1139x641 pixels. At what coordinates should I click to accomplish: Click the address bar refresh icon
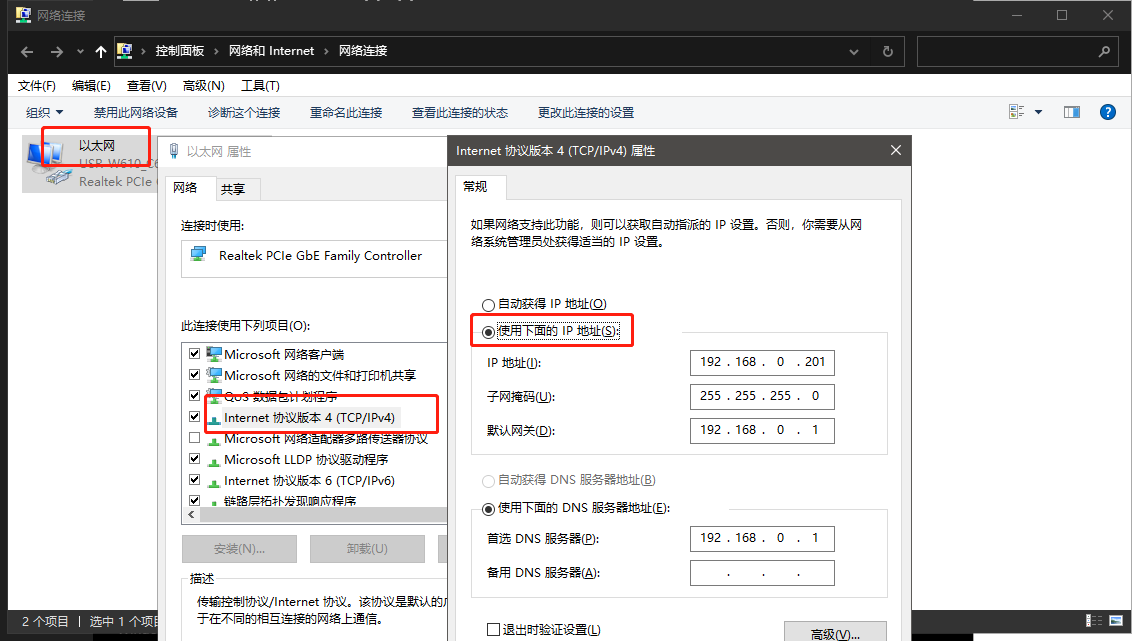887,51
